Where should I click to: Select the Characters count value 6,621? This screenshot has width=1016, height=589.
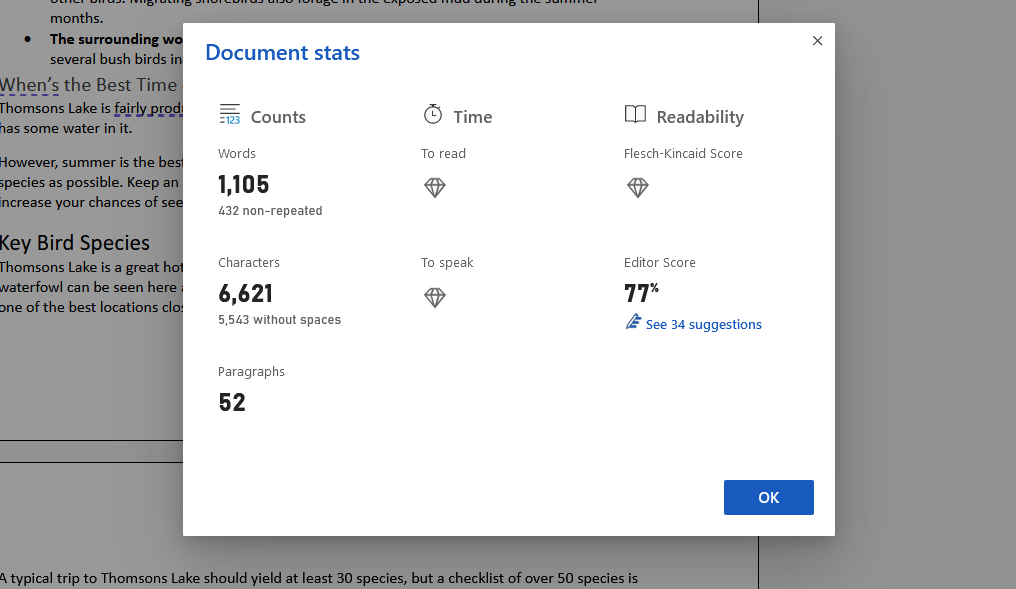(245, 293)
